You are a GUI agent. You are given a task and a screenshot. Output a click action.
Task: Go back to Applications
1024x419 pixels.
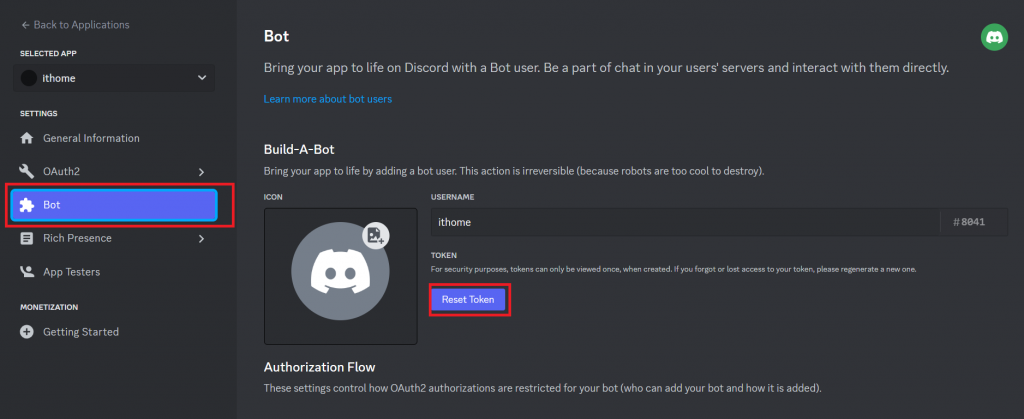(x=75, y=25)
